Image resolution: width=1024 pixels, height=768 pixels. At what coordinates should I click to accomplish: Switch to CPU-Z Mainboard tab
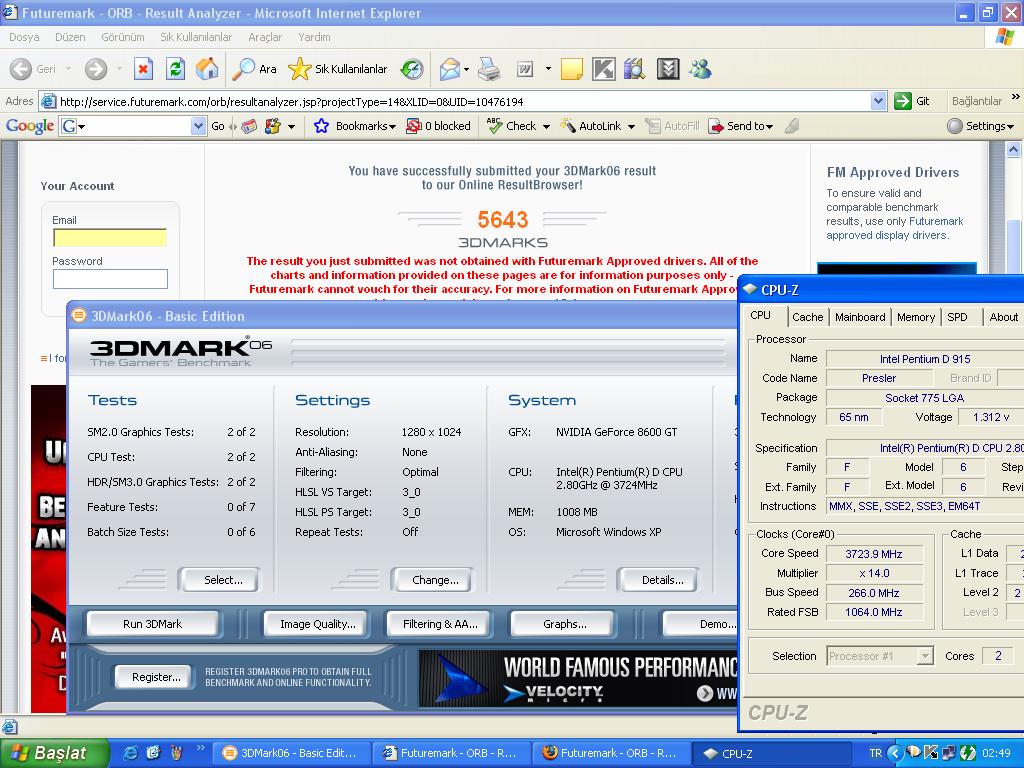[860, 317]
